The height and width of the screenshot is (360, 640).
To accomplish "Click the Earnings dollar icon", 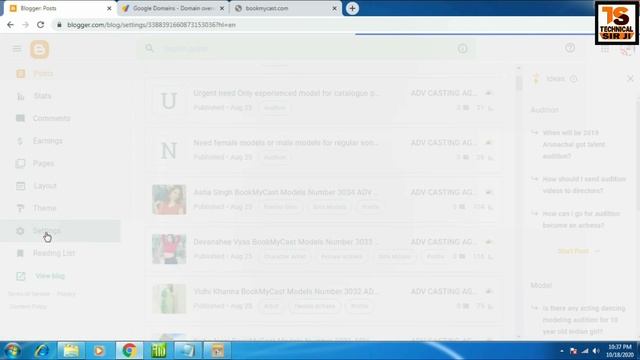I will [x=20, y=141].
